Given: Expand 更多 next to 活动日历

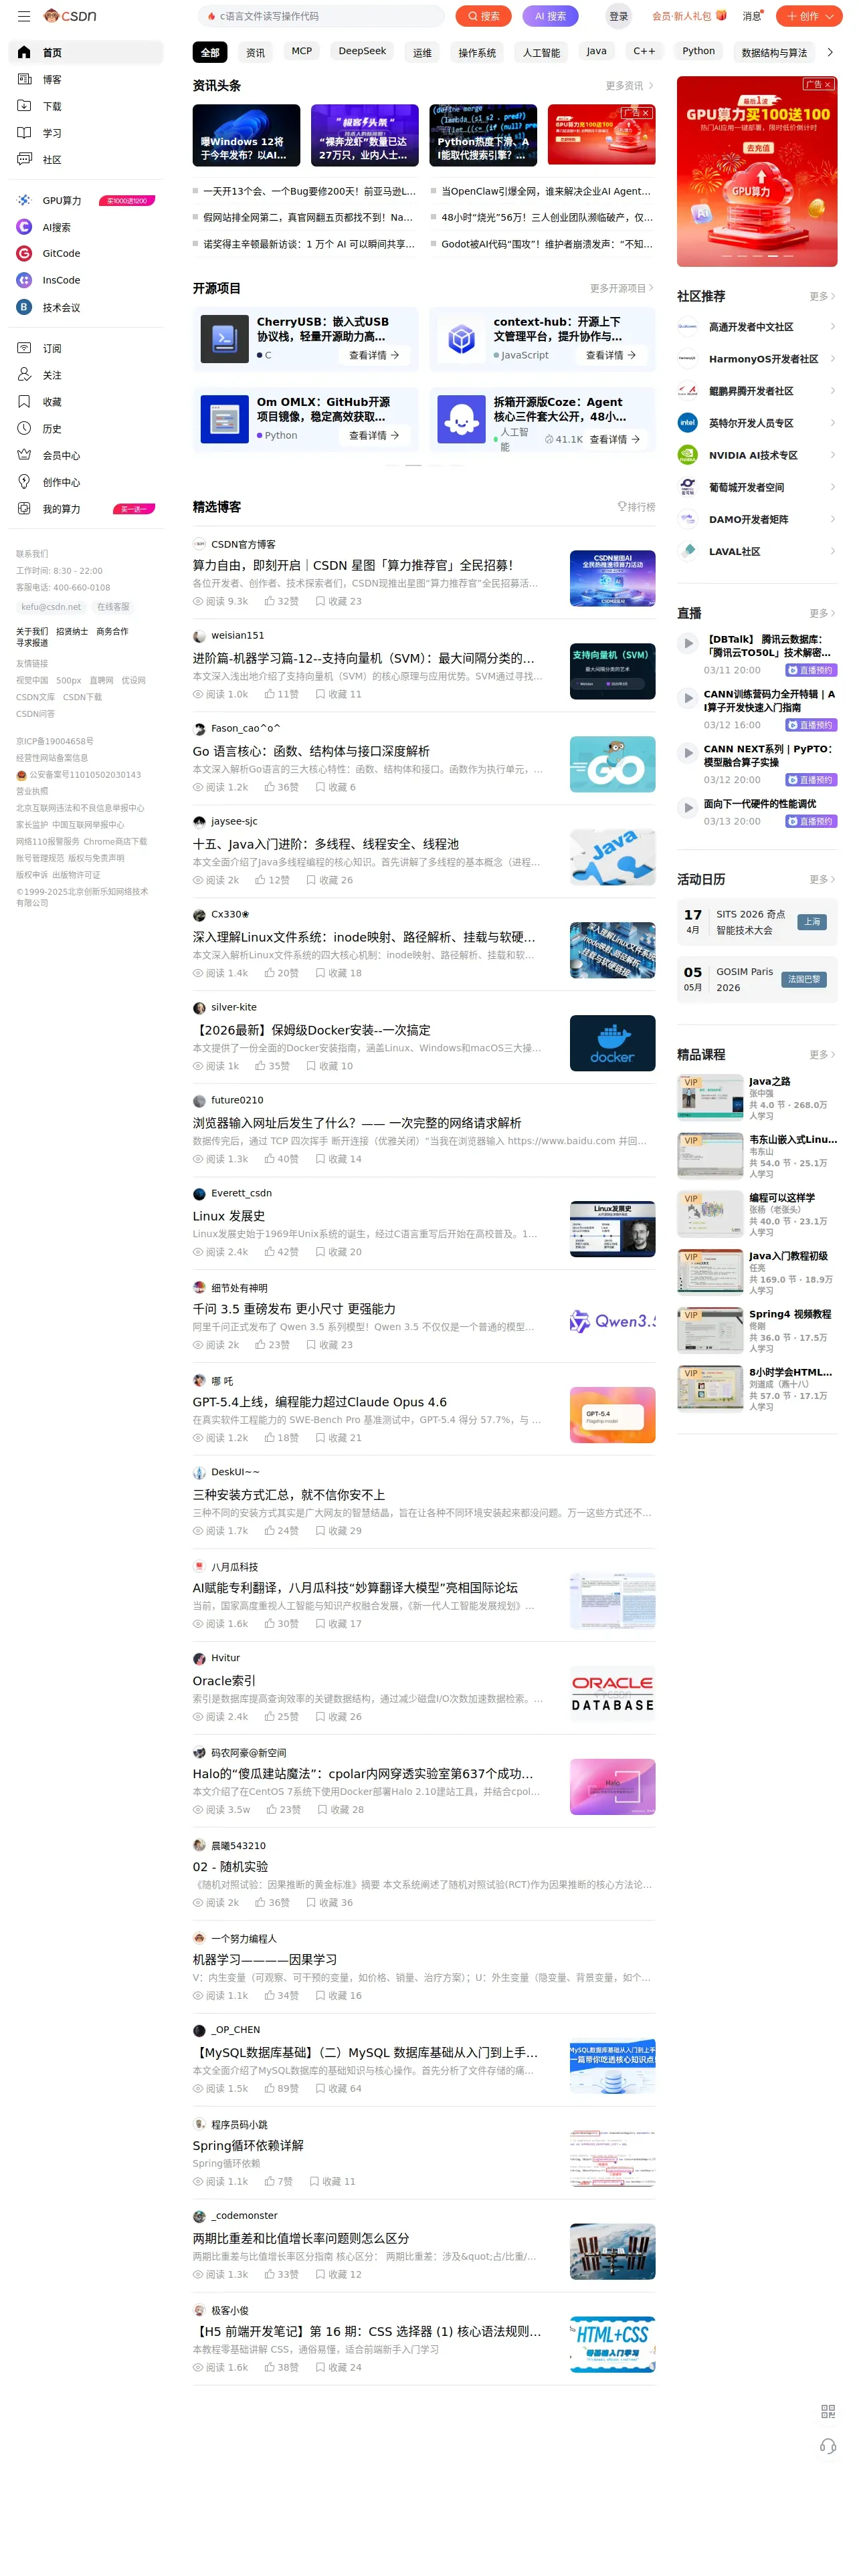Looking at the screenshot, I should pyautogui.click(x=822, y=879).
